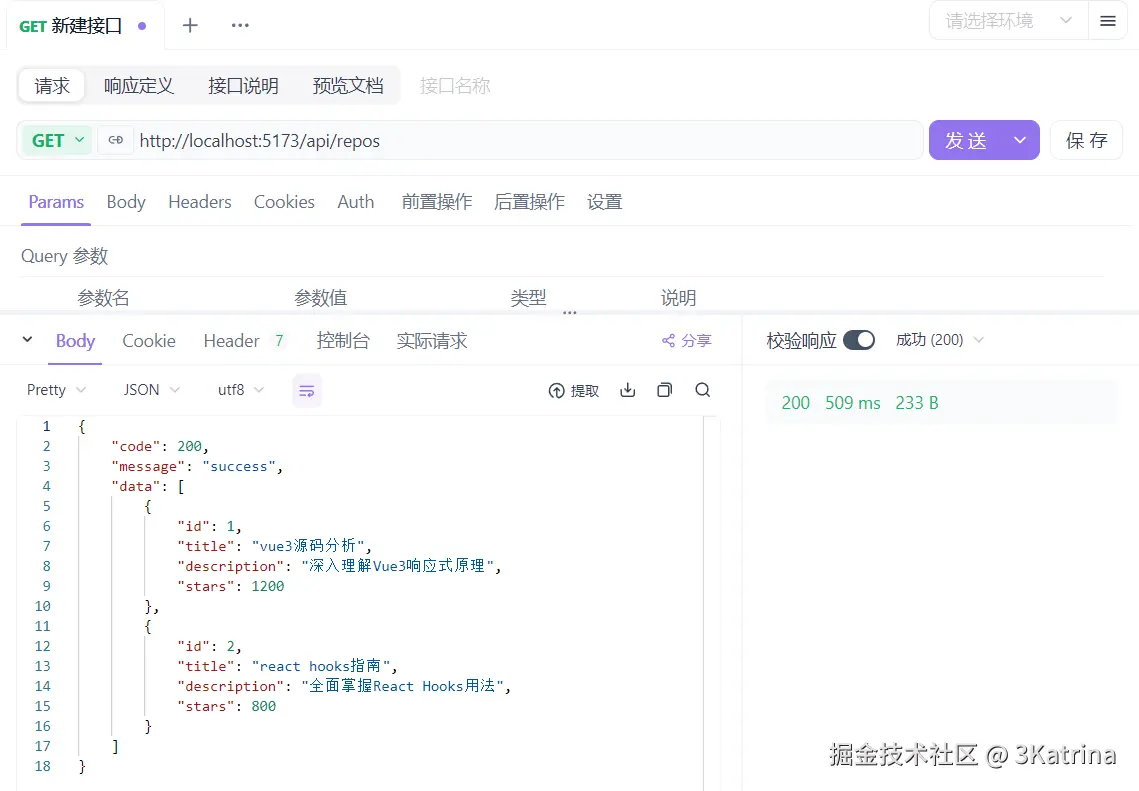
Task: Select the Params tab
Action: click(x=56, y=202)
